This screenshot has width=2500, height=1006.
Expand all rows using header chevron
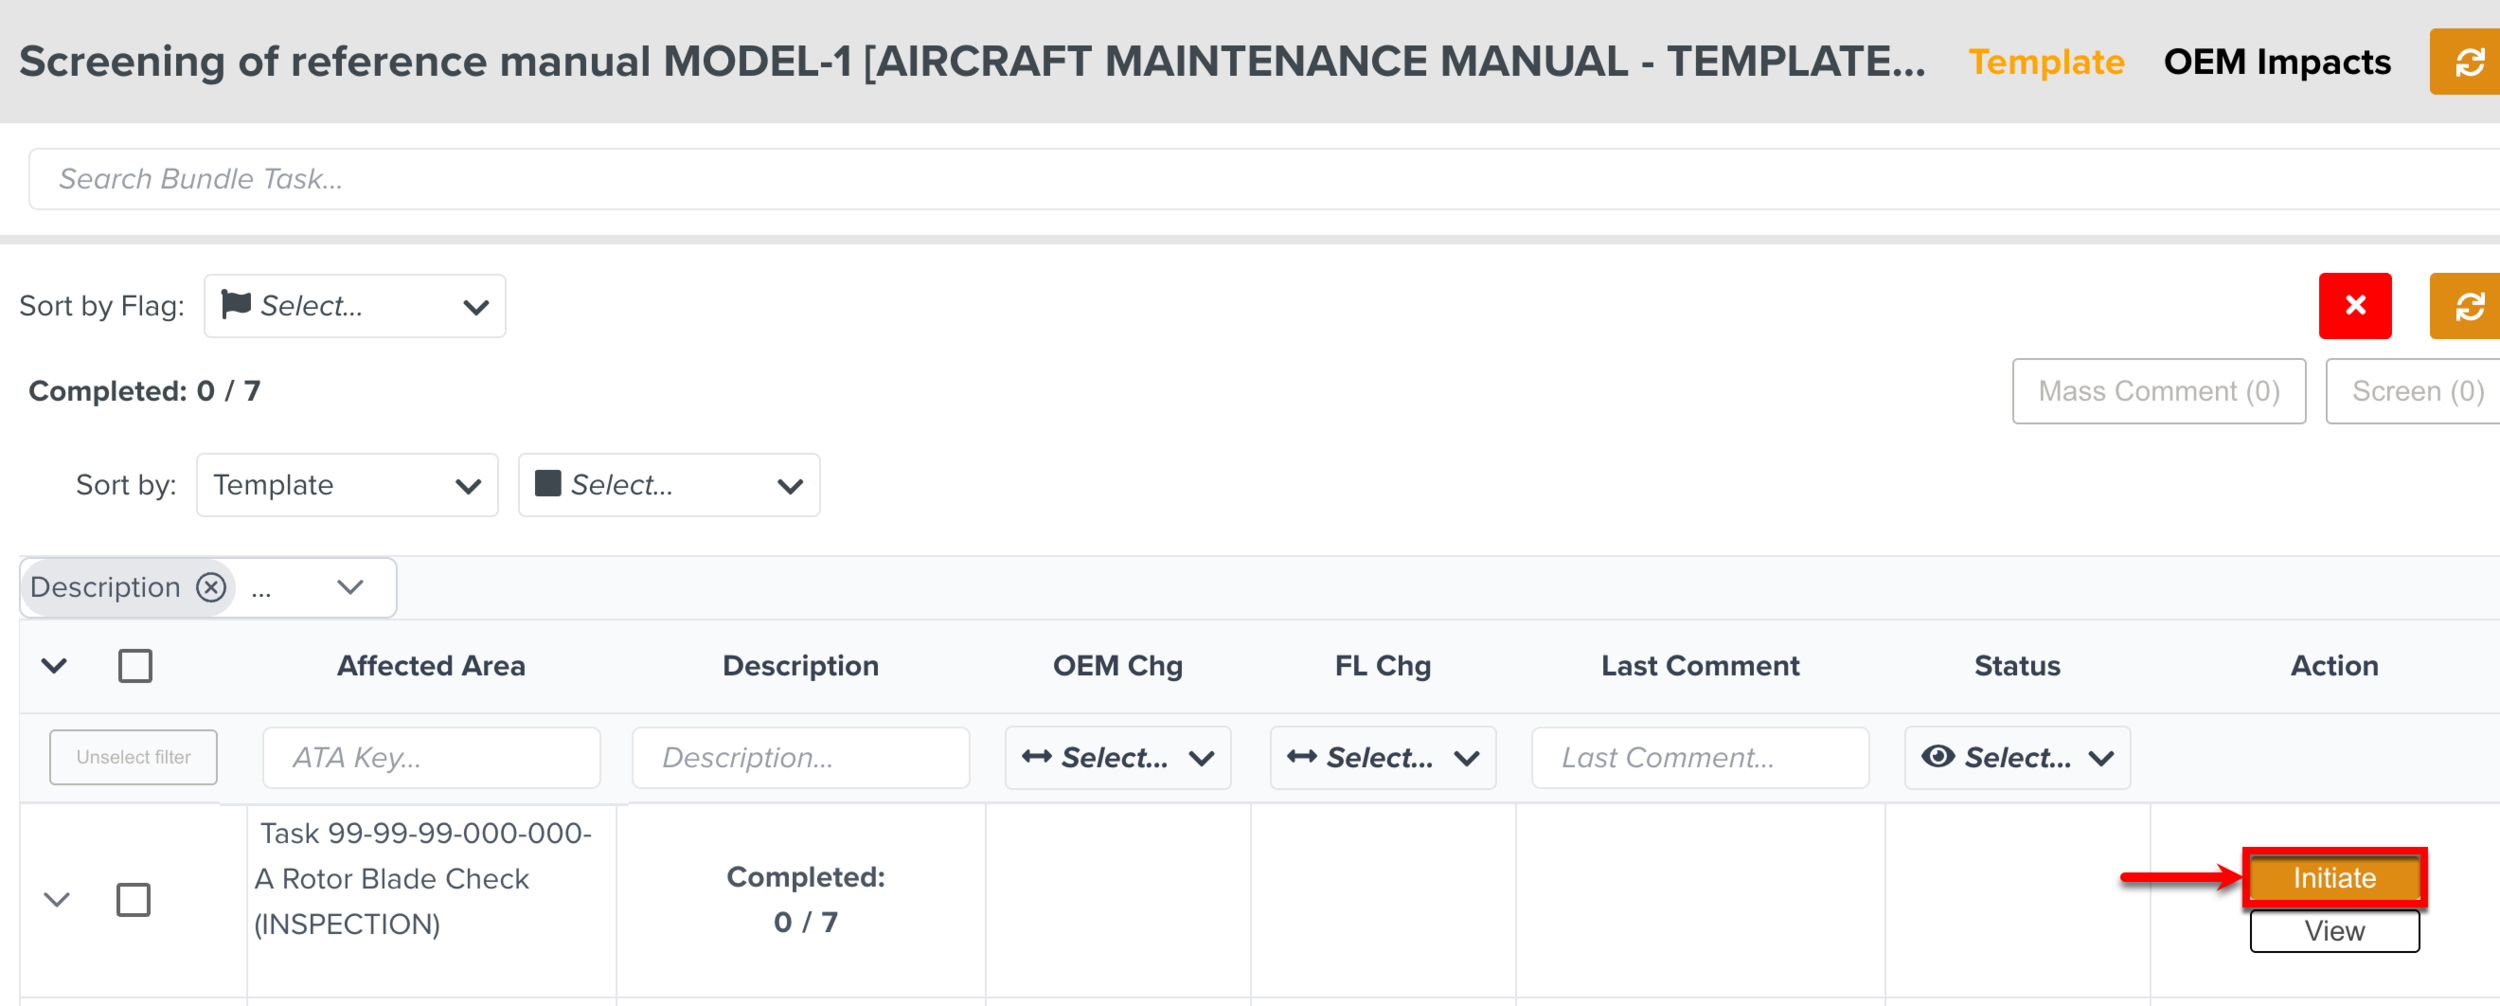click(55, 666)
